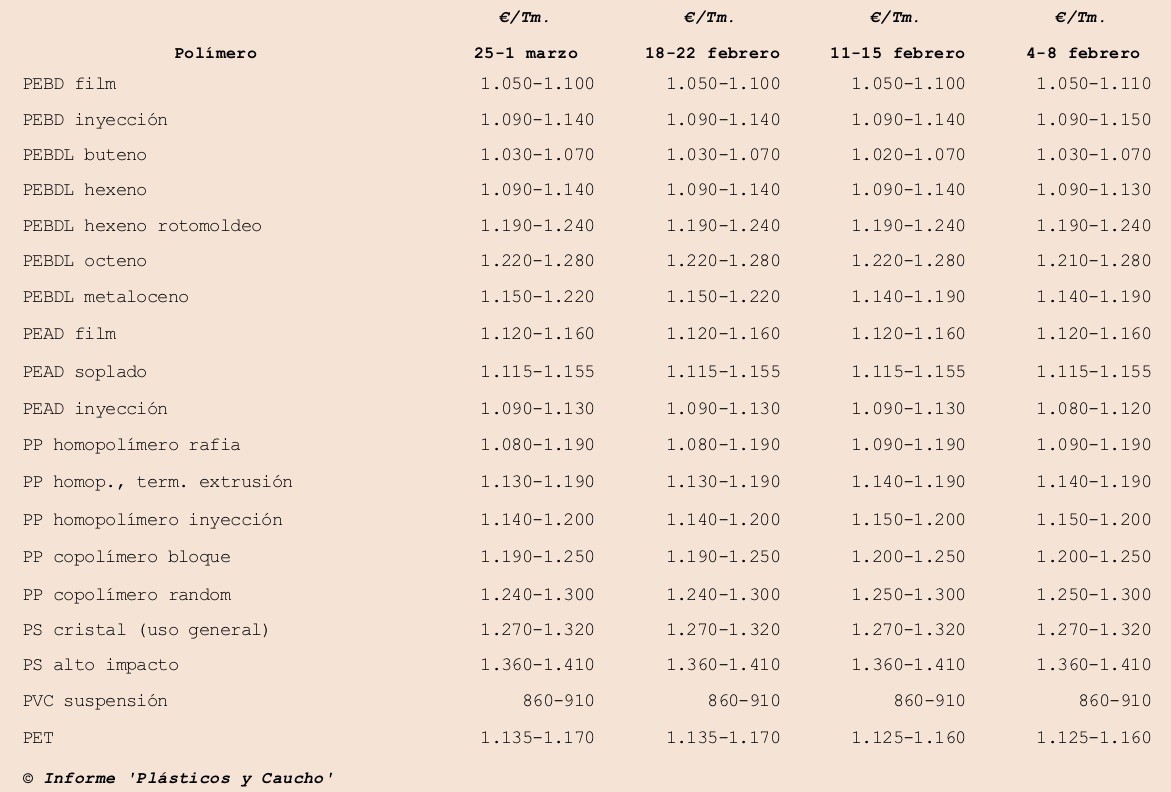Viewport: 1171px width, 792px height.
Task: Click the PEAD soplado row label
Action: (x=84, y=372)
